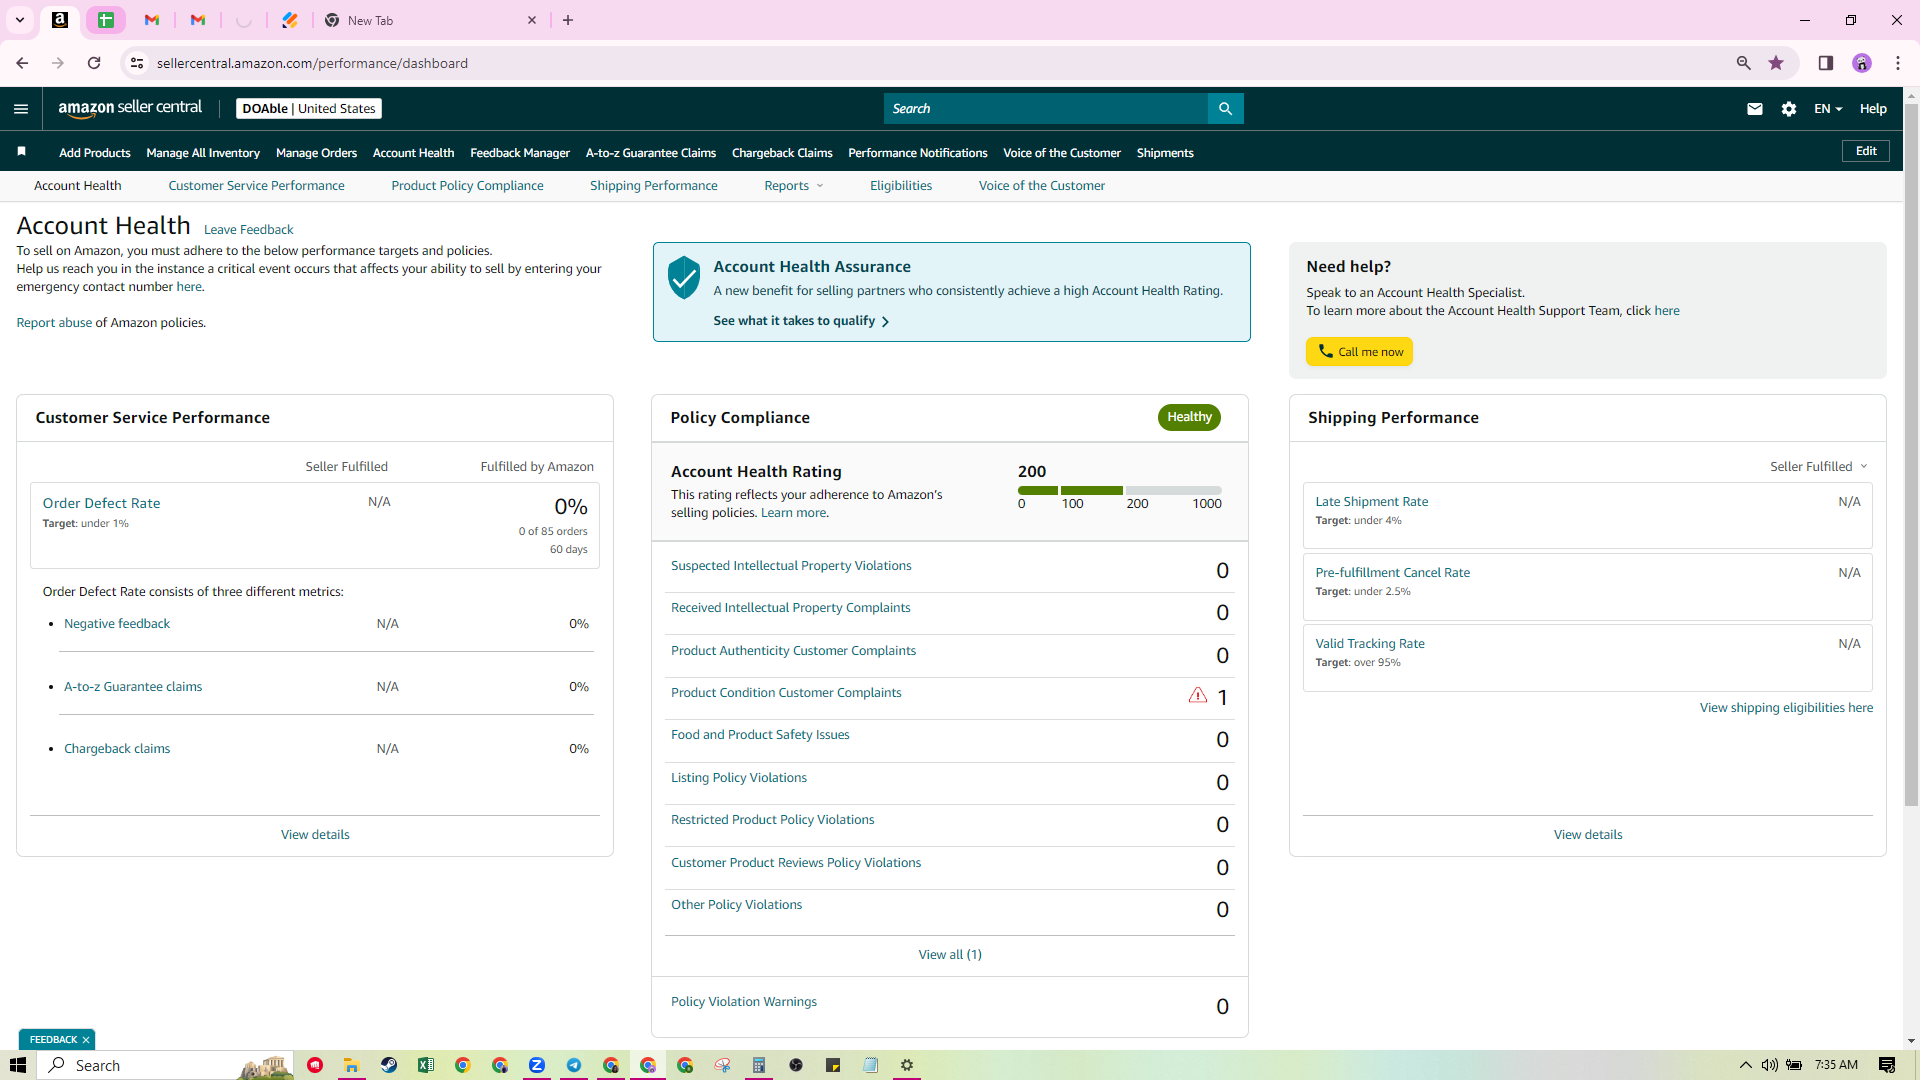Click View all (1) policy issues
Viewport: 1920px width, 1080px height.
950,955
